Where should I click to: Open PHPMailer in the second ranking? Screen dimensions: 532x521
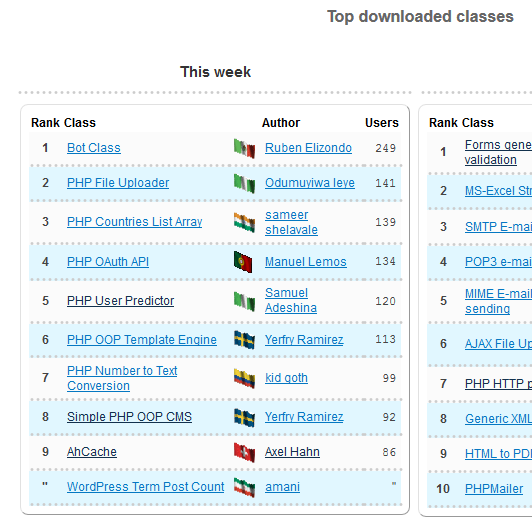pyautogui.click(x=494, y=489)
